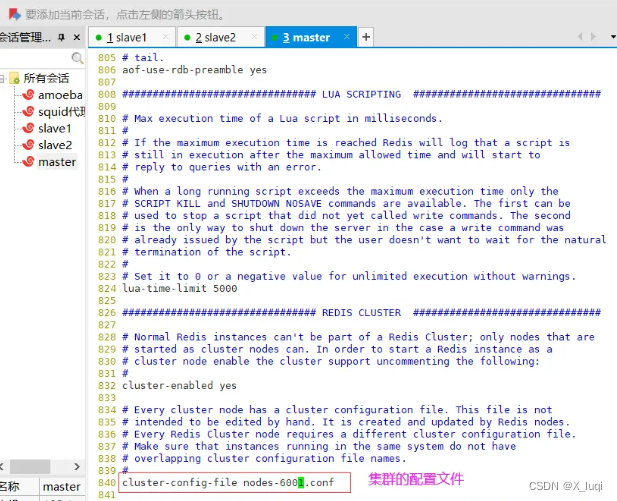Click the LUA SCRIPTING section header line
Viewport: 617px width, 501px height.
point(361,94)
